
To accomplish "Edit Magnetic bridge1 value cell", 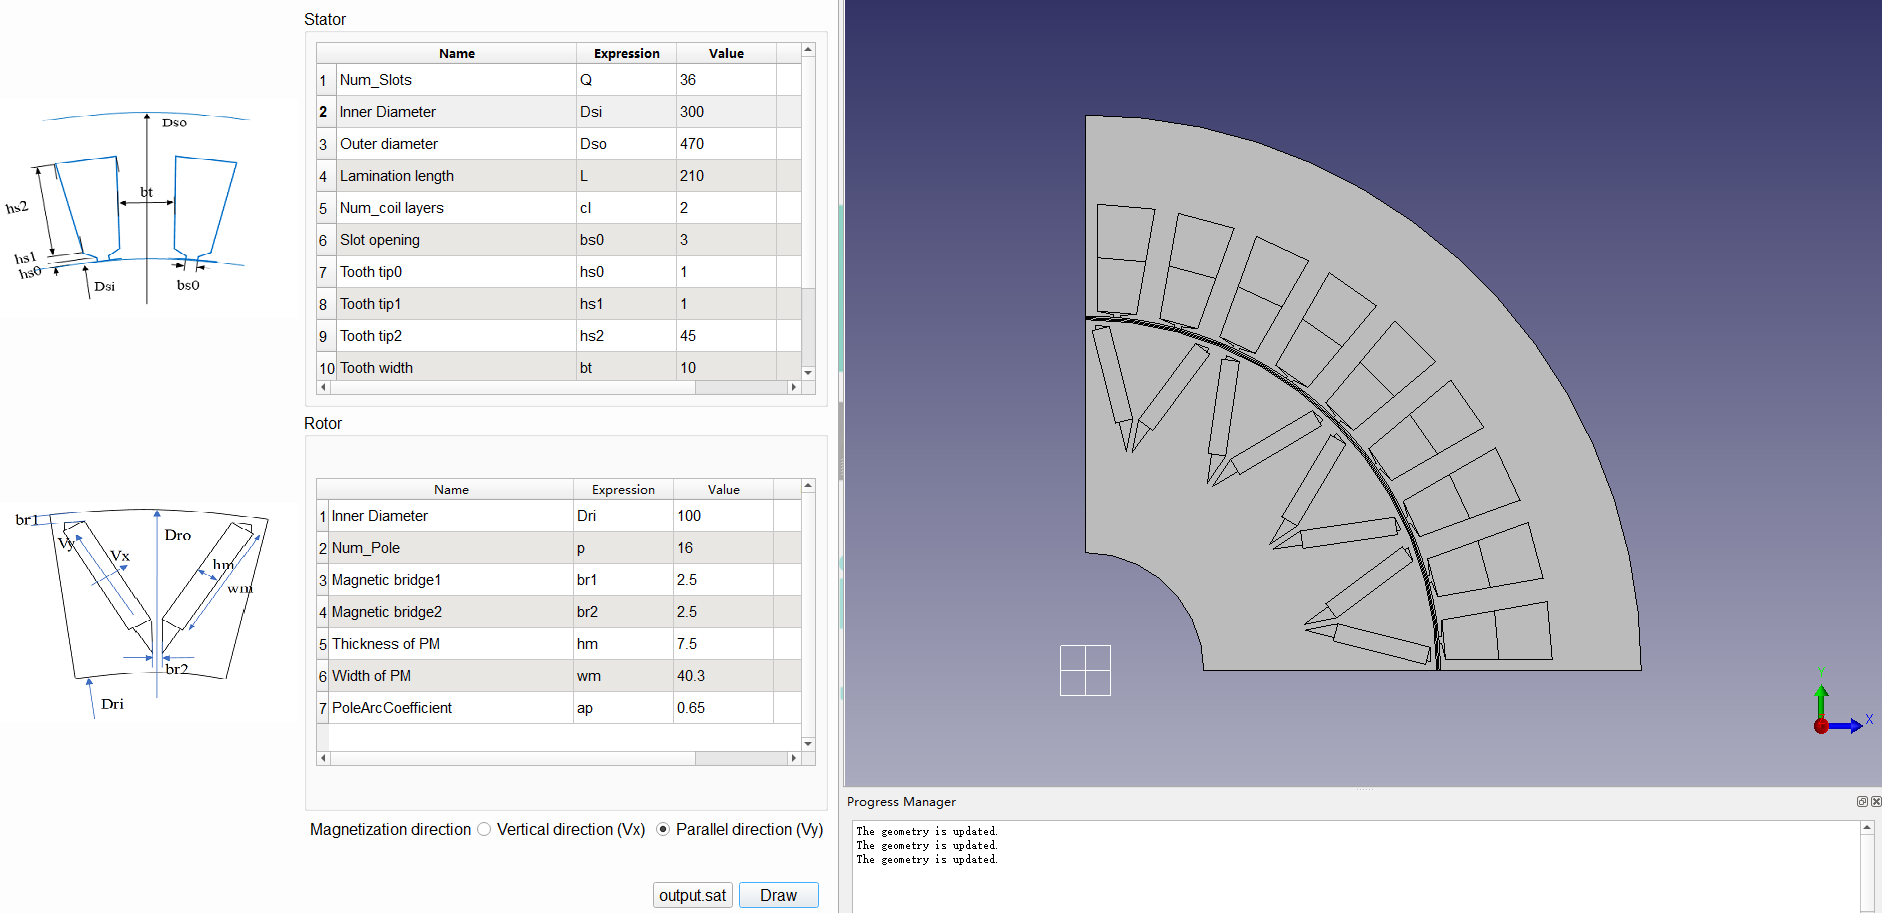I will point(724,580).
